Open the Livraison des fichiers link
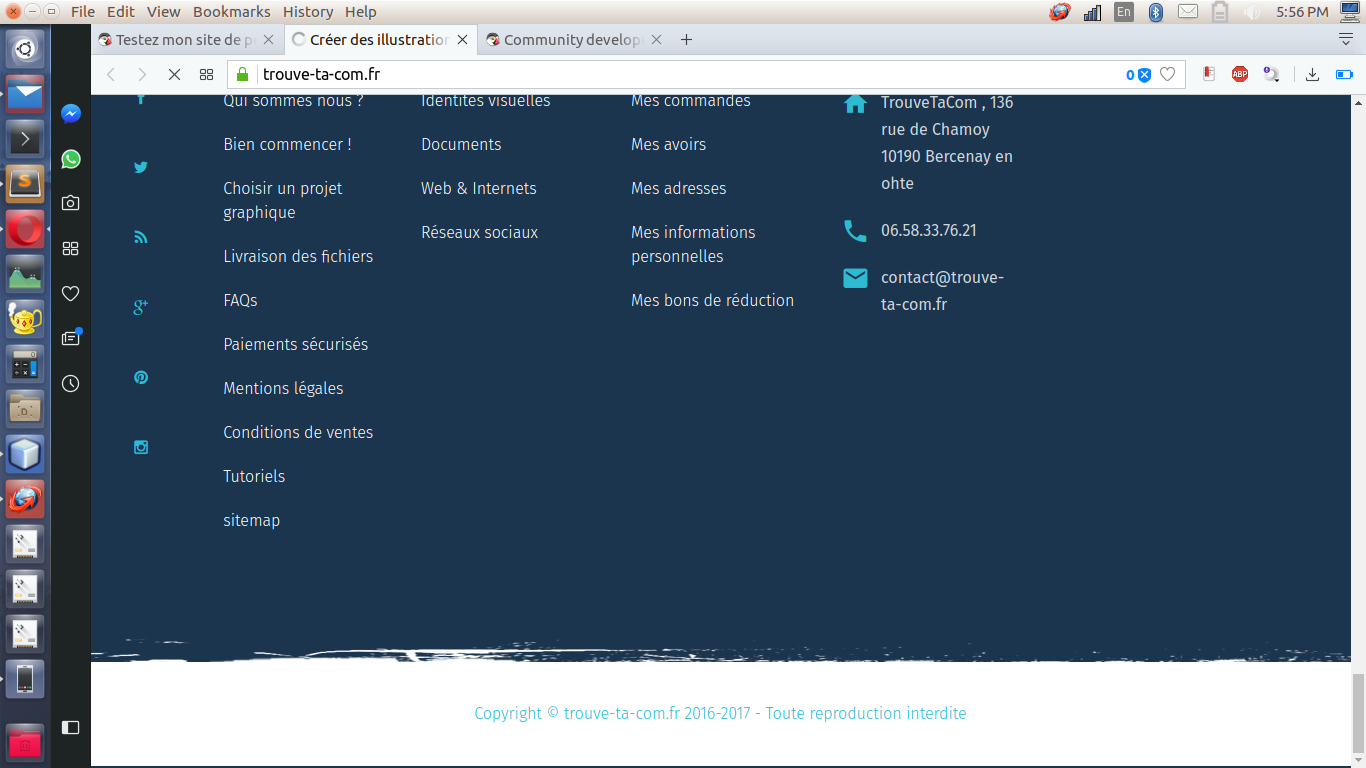 298,256
